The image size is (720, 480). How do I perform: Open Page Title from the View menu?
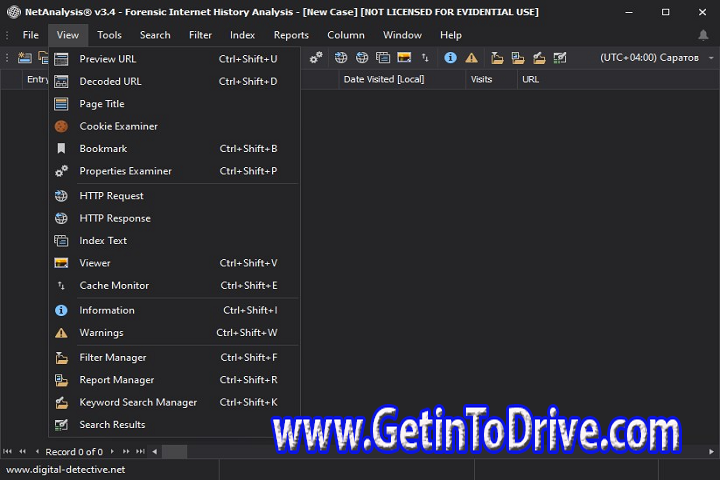coord(174,104)
